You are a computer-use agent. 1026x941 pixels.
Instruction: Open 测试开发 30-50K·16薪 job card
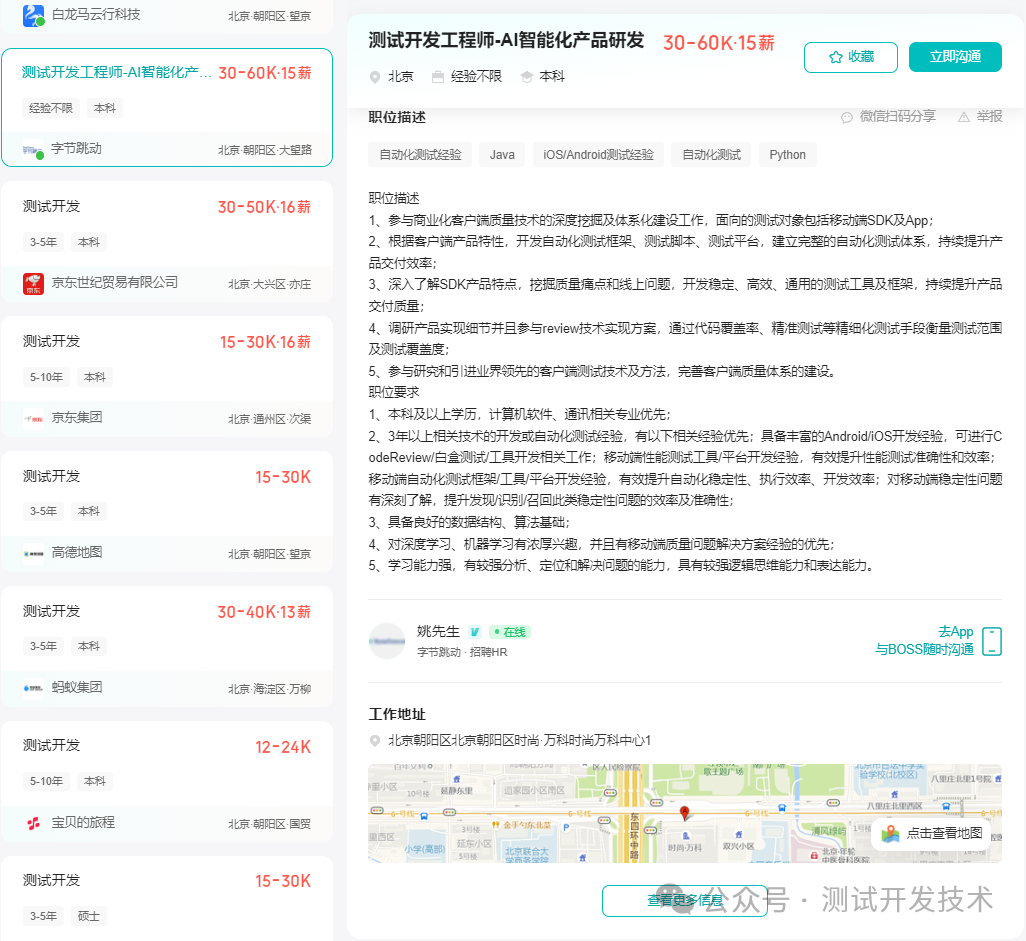pos(167,241)
